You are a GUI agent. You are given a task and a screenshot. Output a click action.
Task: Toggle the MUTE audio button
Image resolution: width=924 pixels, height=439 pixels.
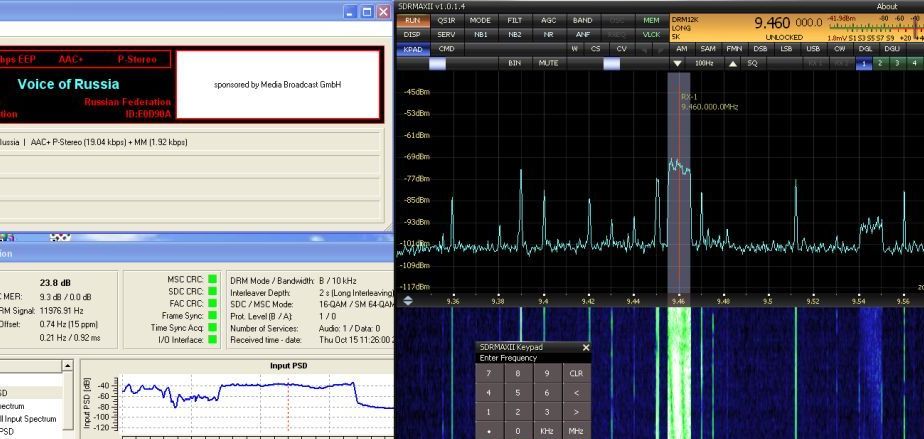point(548,63)
